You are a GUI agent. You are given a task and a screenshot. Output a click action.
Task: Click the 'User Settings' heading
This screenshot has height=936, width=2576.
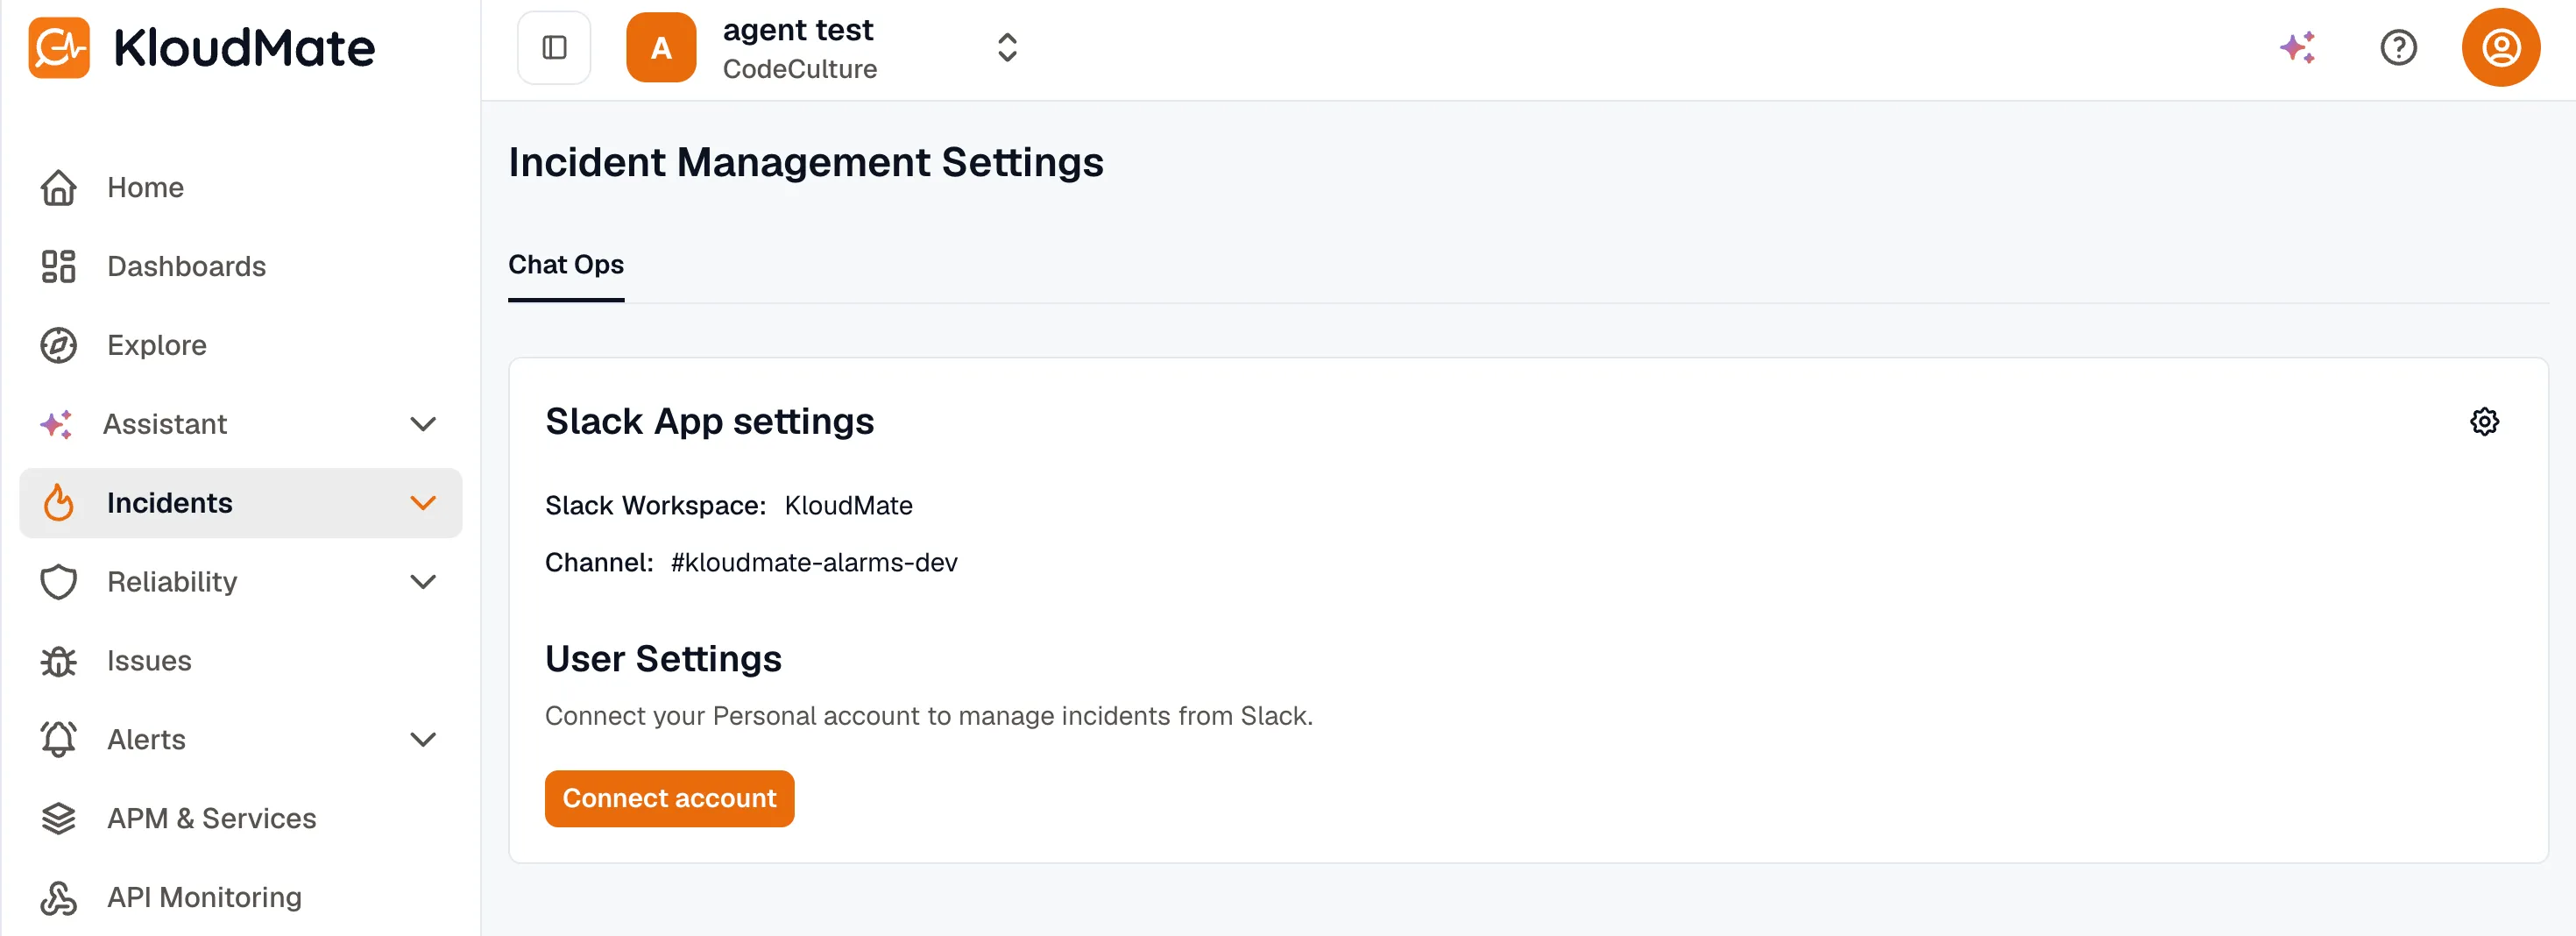pyautogui.click(x=663, y=659)
